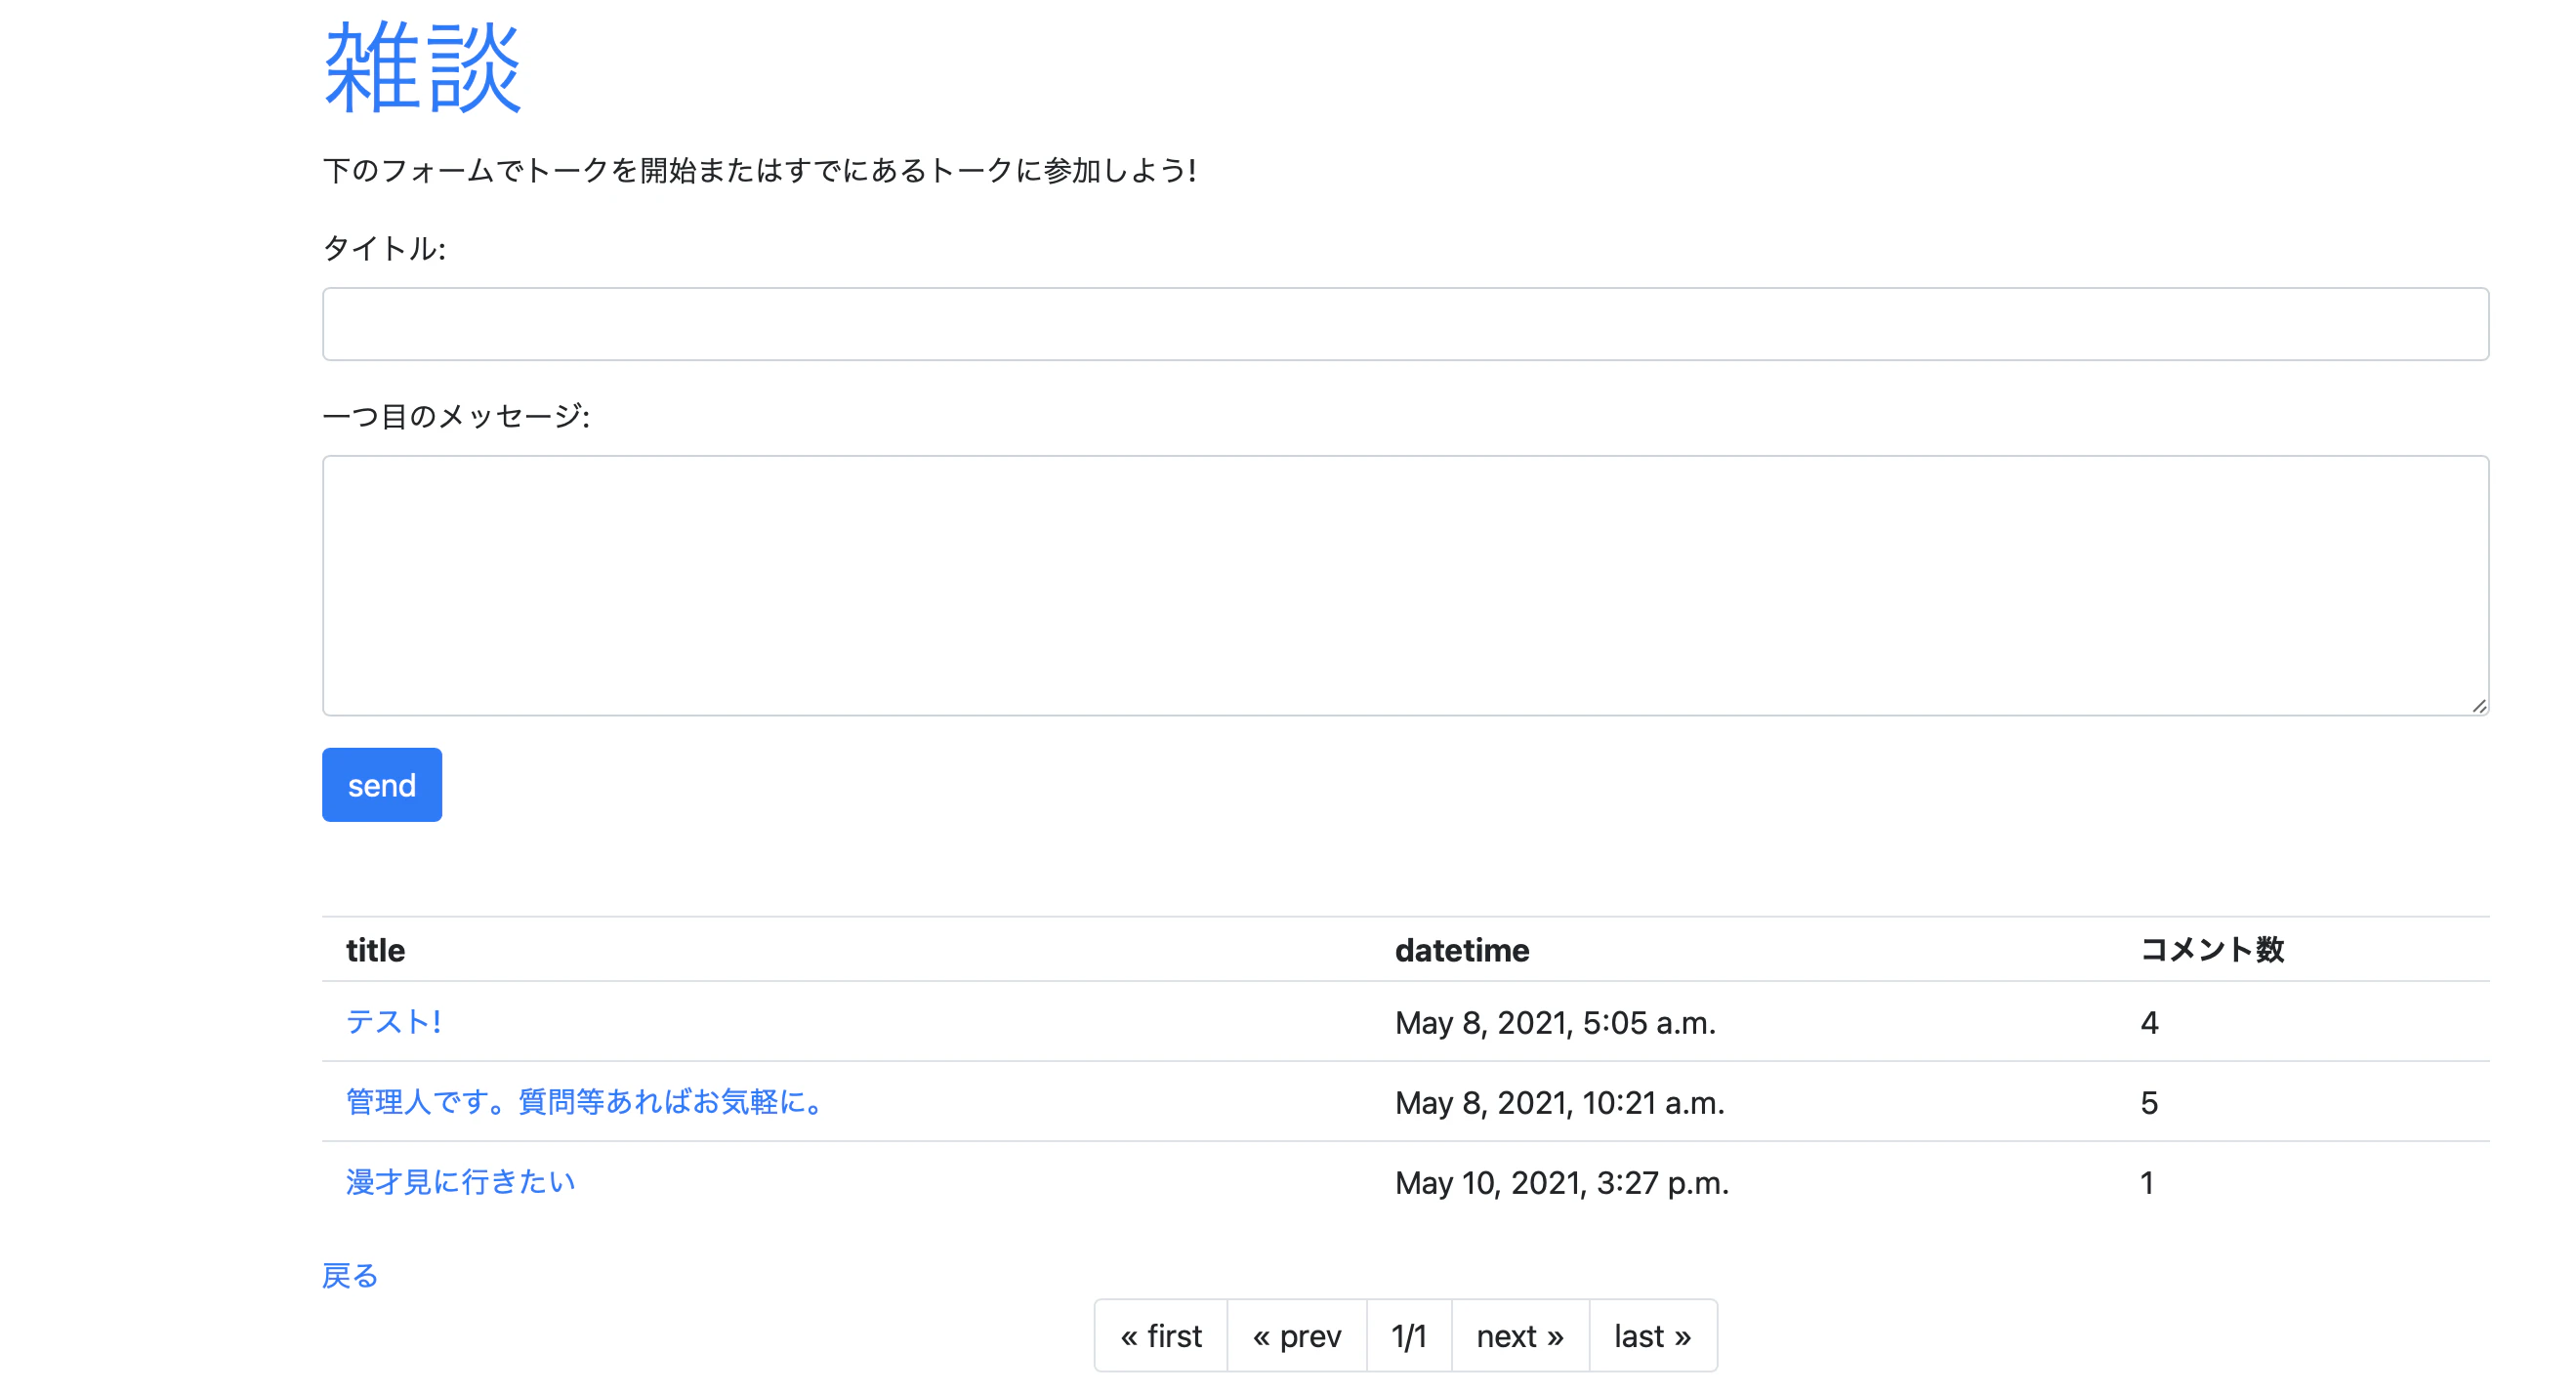Viewport: 2576px width, 1392px height.
Task: Click the datetime column header
Action: click(x=1462, y=950)
